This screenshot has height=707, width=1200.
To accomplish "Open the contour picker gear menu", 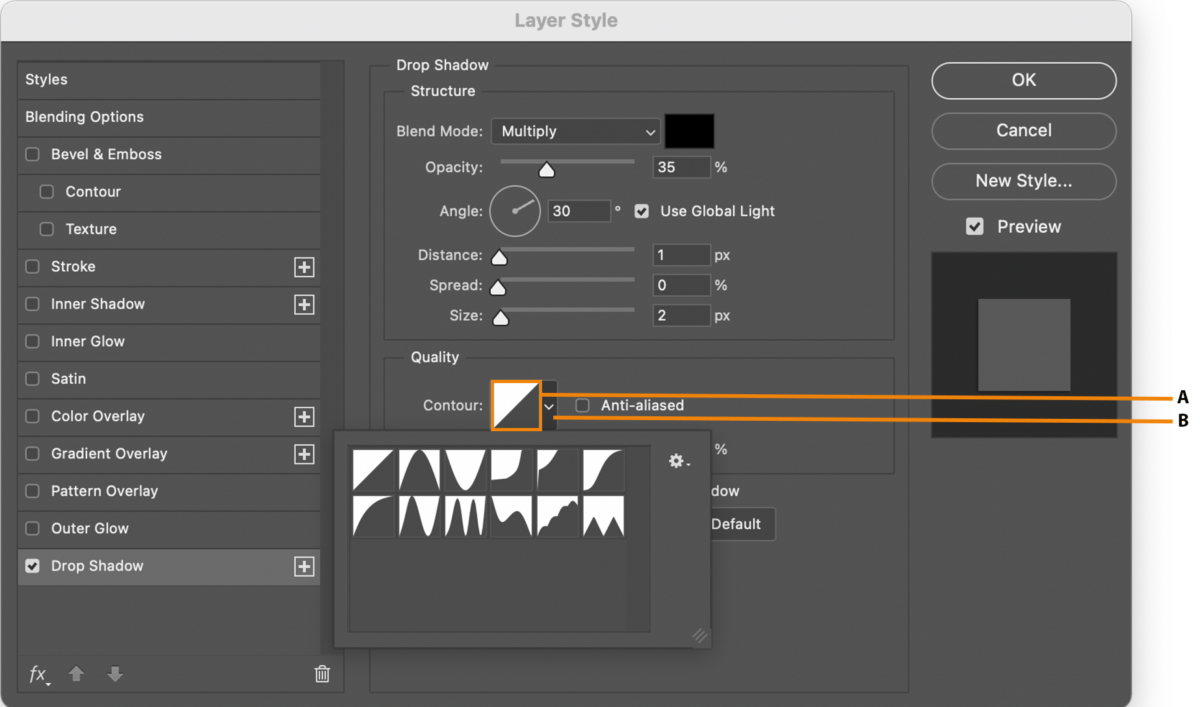I will tap(676, 461).
